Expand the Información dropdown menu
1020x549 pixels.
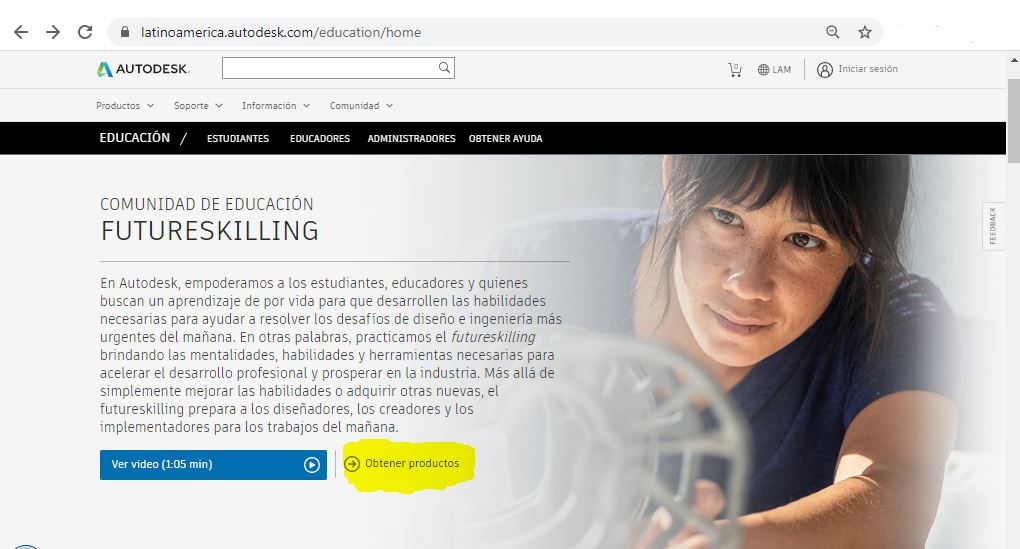coord(276,105)
